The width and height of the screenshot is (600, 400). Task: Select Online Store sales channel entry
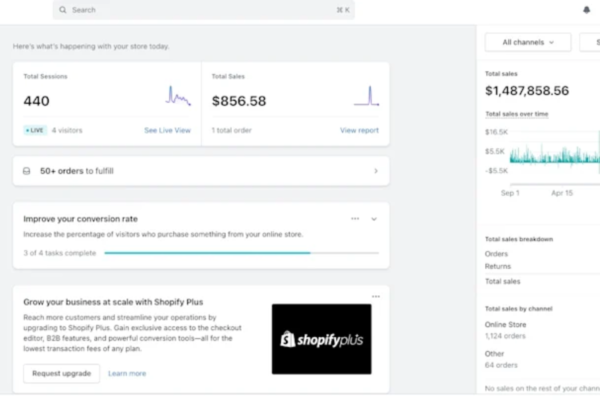pyautogui.click(x=505, y=325)
